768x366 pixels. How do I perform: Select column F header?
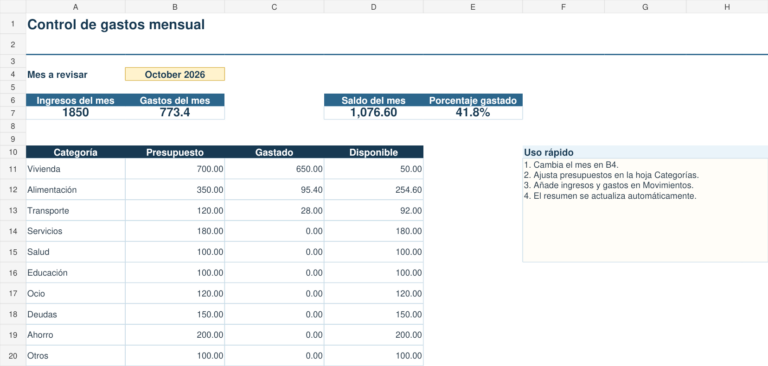pyautogui.click(x=563, y=6)
